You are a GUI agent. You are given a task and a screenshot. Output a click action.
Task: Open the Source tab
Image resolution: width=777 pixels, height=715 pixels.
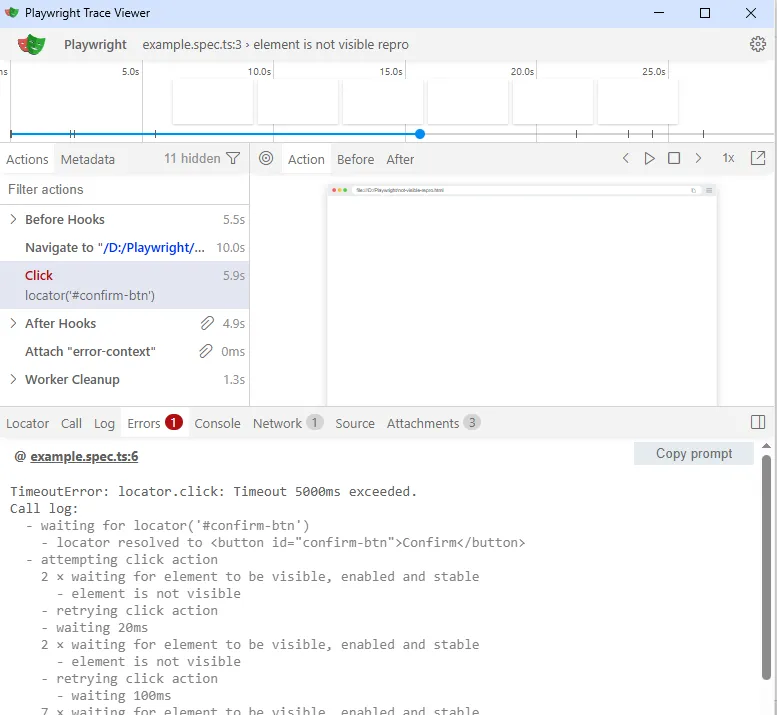[x=355, y=423]
